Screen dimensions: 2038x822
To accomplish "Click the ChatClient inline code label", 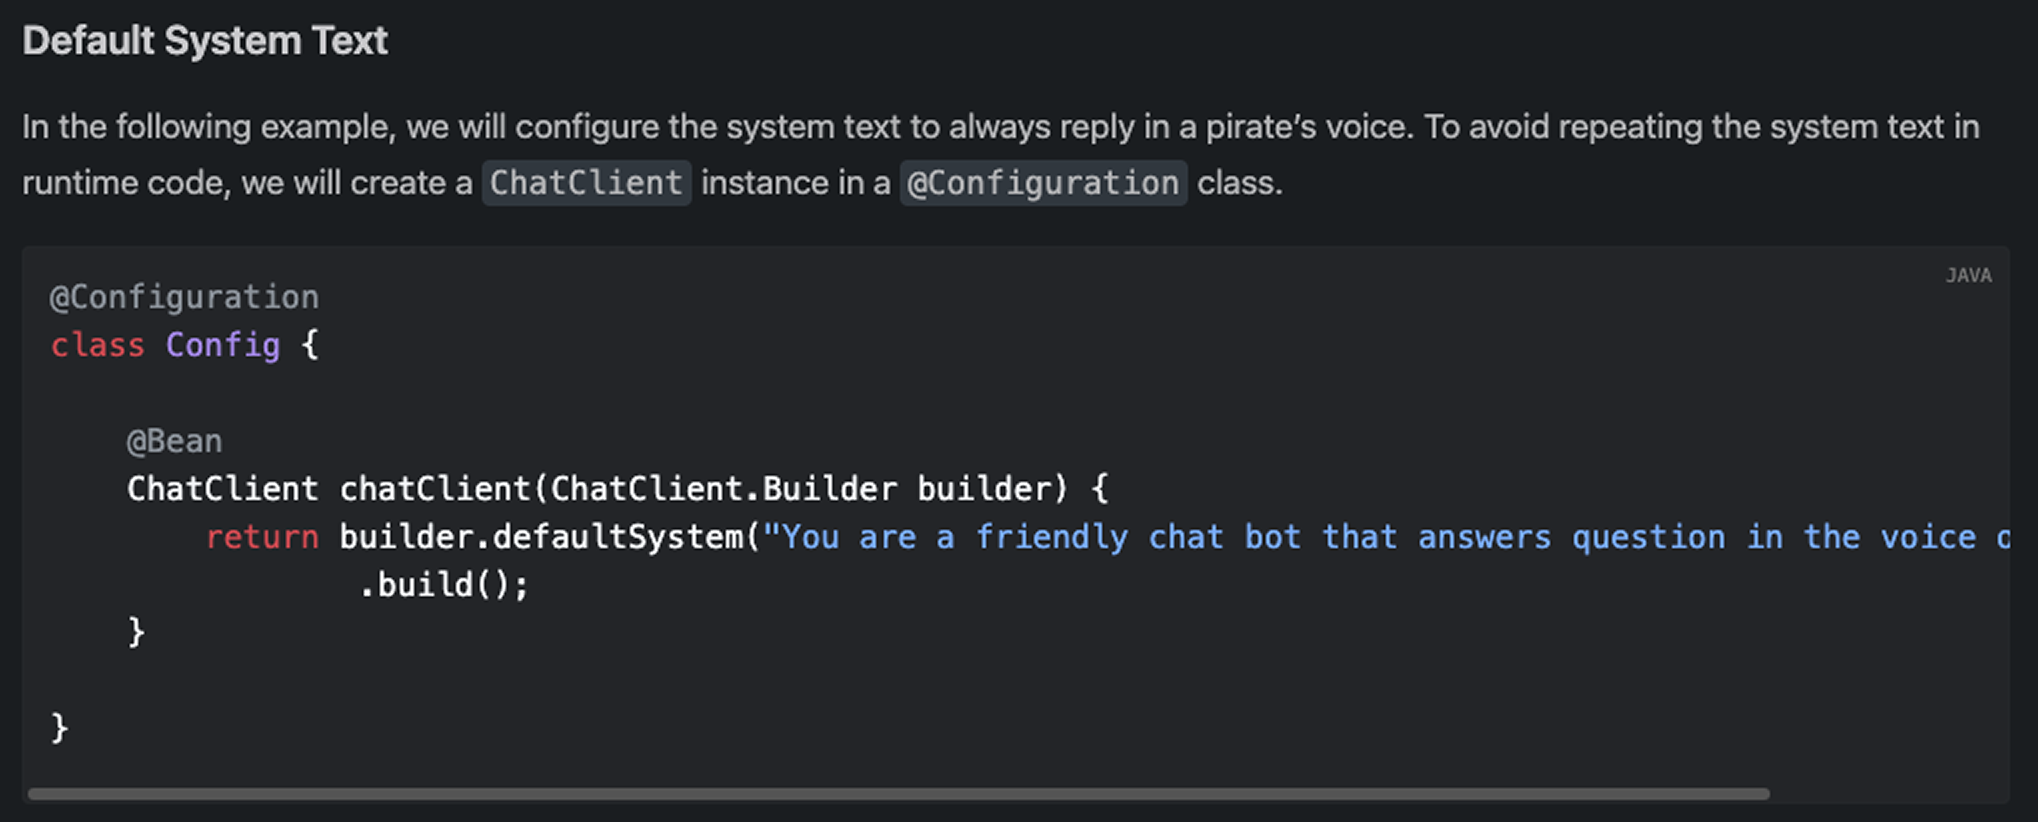I will pyautogui.click(x=587, y=183).
